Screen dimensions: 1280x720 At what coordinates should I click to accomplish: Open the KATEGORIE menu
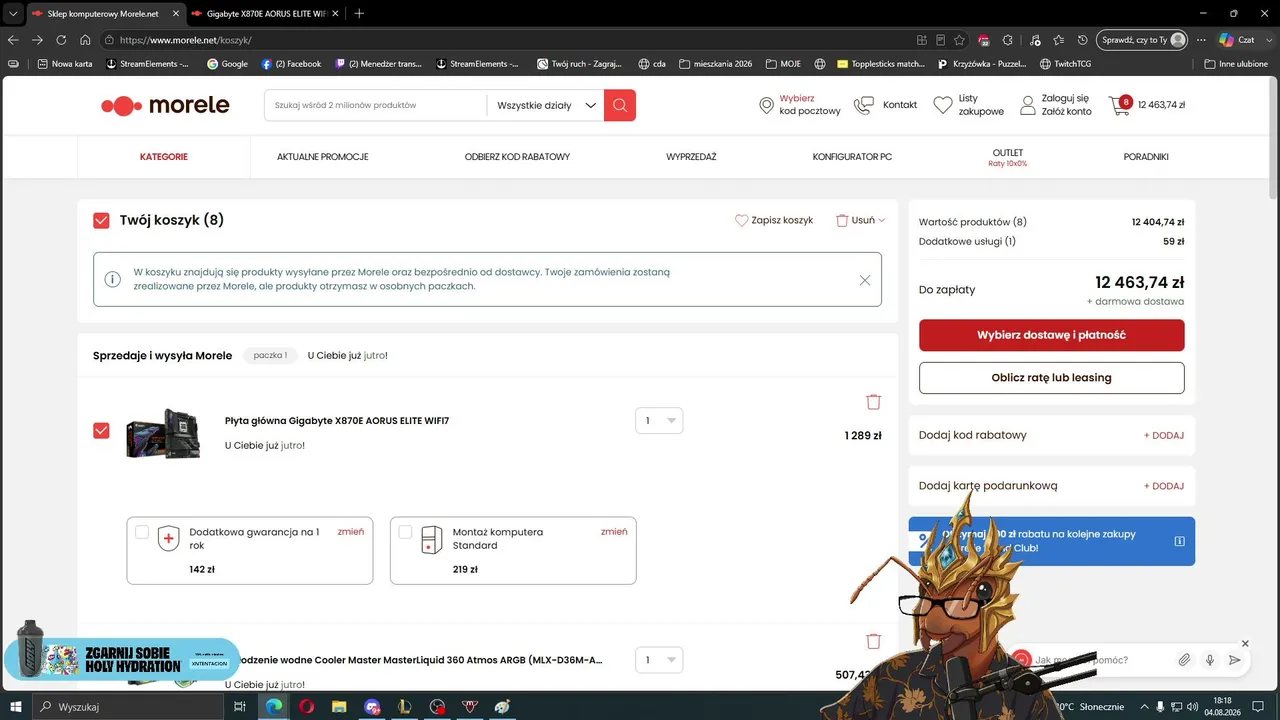pyautogui.click(x=164, y=157)
